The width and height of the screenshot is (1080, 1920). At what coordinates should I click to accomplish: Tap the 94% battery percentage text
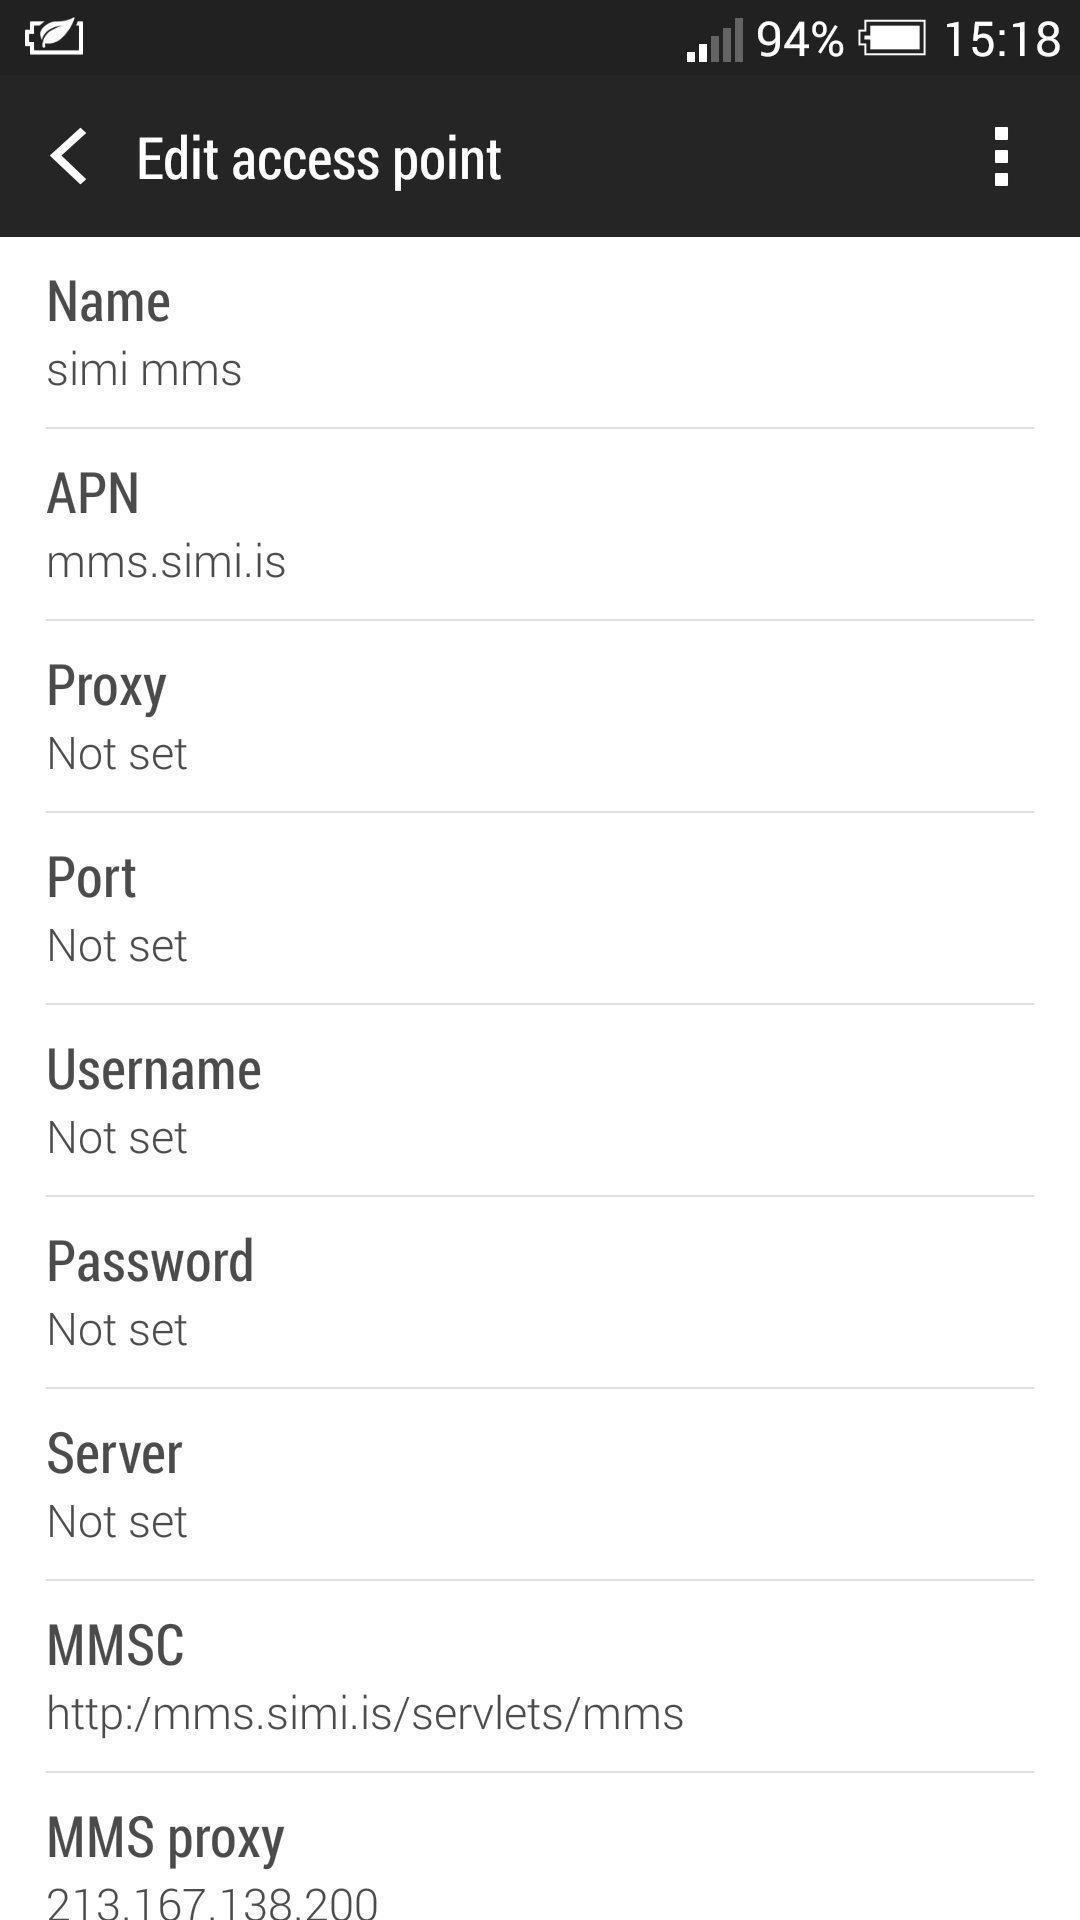click(800, 40)
